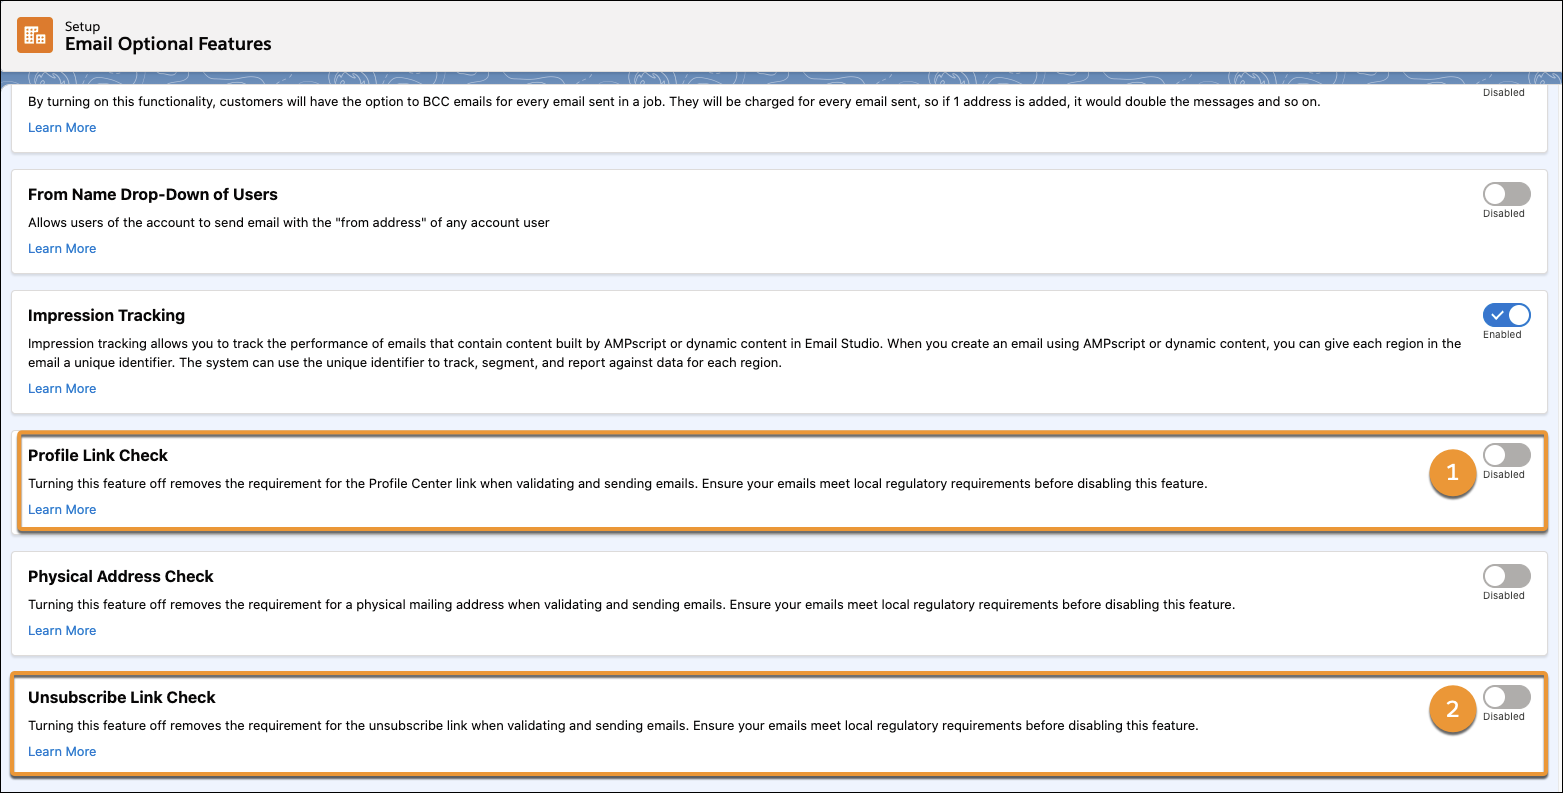Click the Enabled label beside Impression Tracking
The image size is (1563, 793).
1505,335
